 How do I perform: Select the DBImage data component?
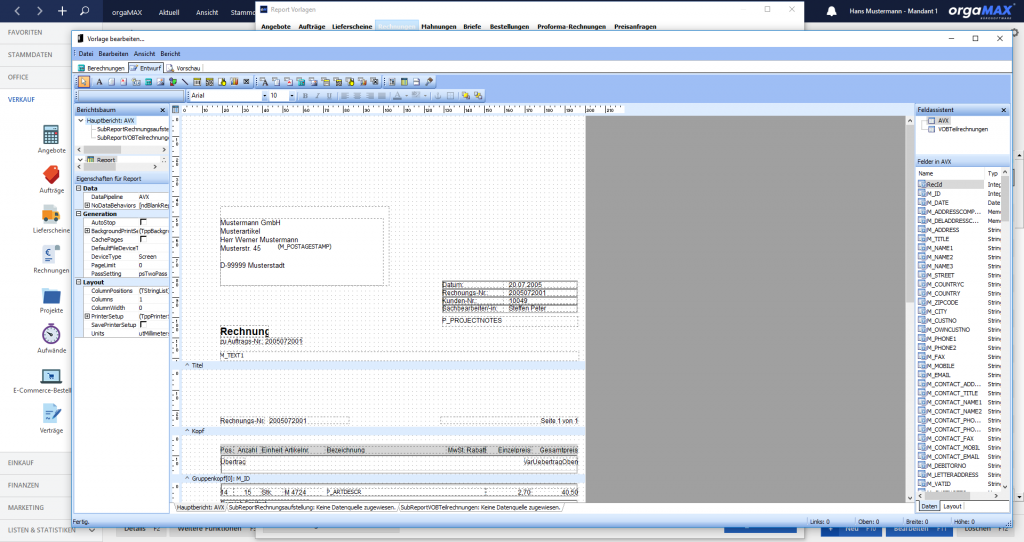click(313, 82)
